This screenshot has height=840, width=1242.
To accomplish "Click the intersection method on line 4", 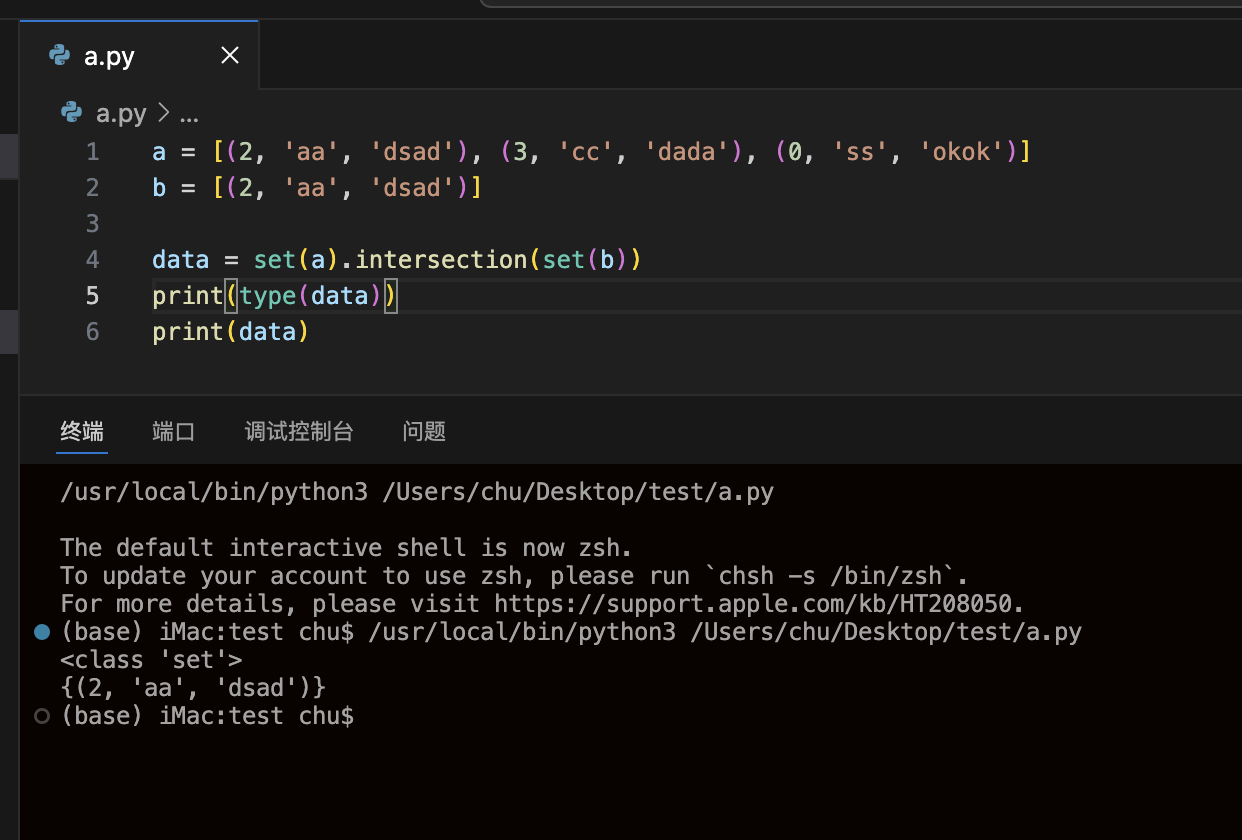I will coord(441,260).
